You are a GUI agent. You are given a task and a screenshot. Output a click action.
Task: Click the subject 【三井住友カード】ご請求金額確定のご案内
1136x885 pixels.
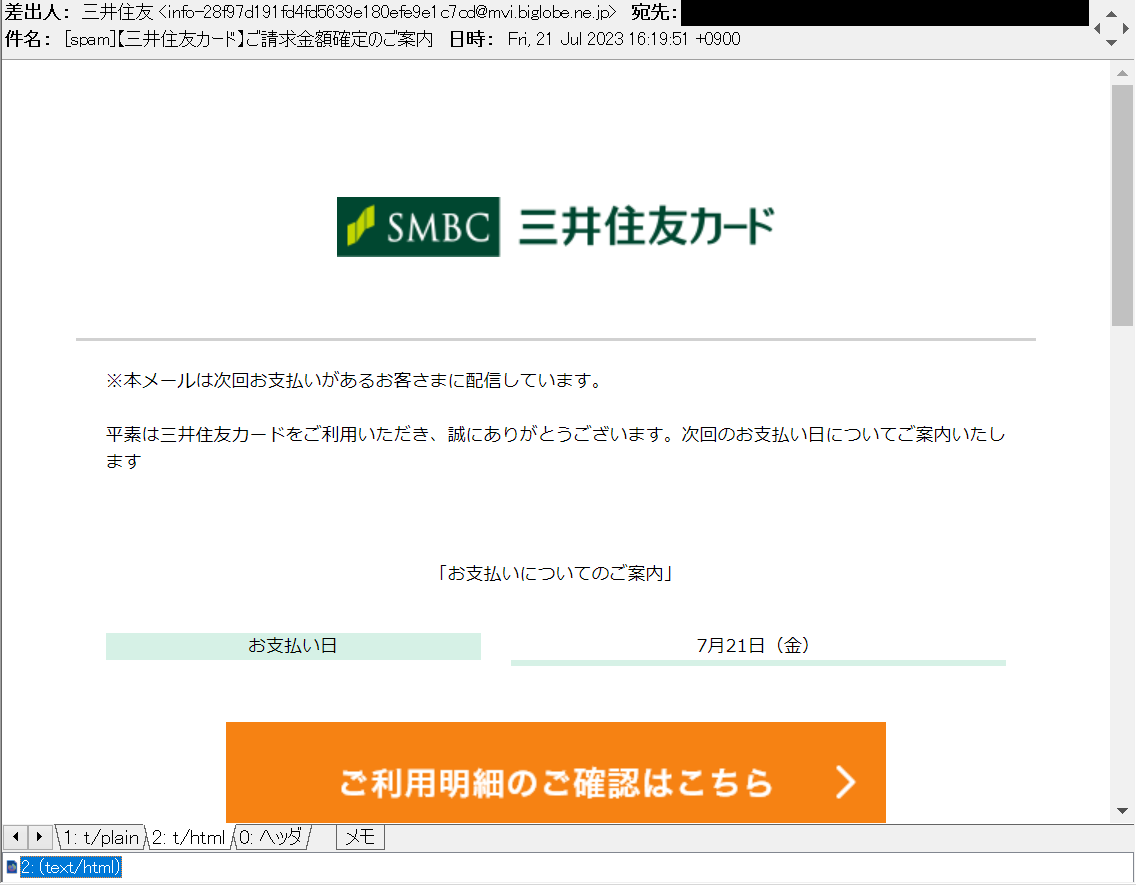pos(275,39)
